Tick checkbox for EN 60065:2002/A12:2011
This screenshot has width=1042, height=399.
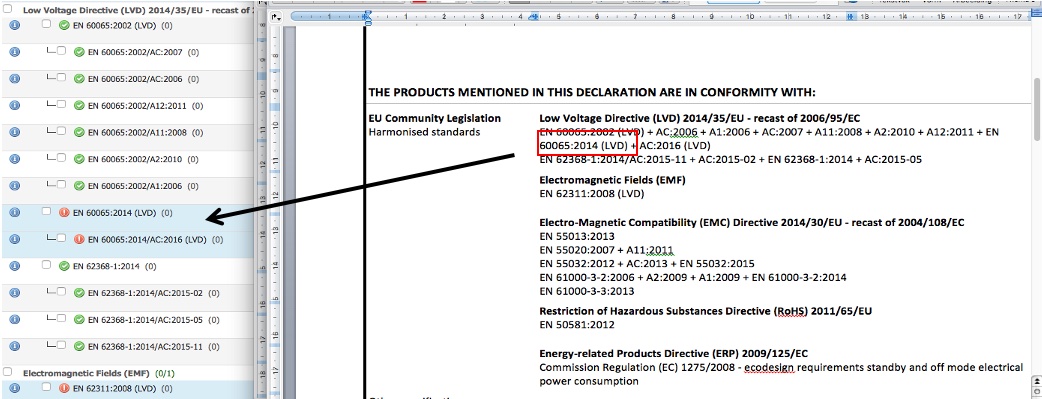tap(61, 104)
